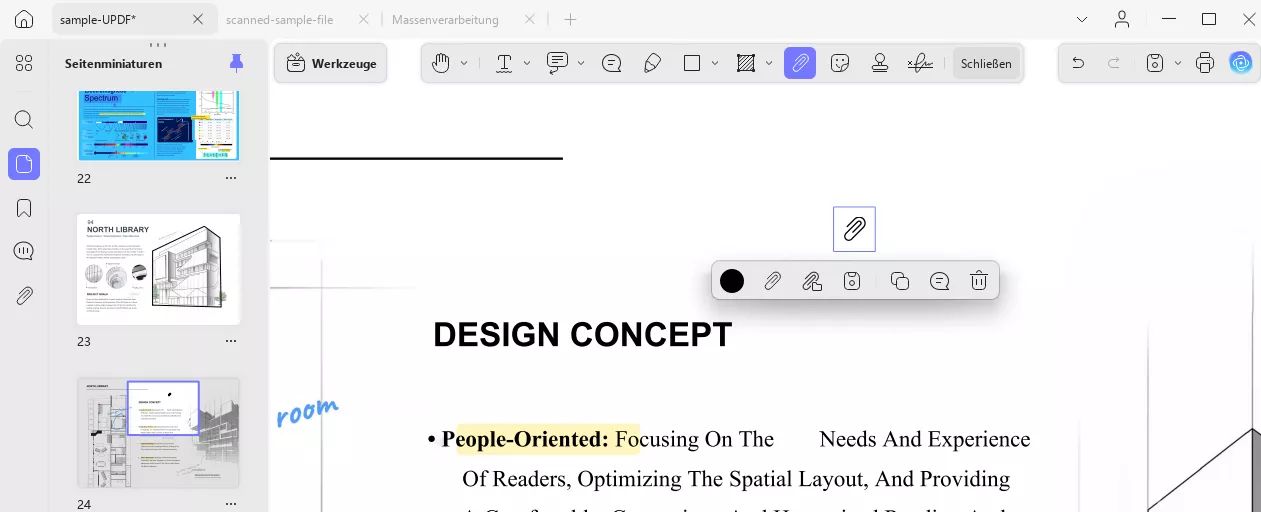1261x512 pixels.
Task: Click the Seitenminiaturen panel title
Action: 113,63
